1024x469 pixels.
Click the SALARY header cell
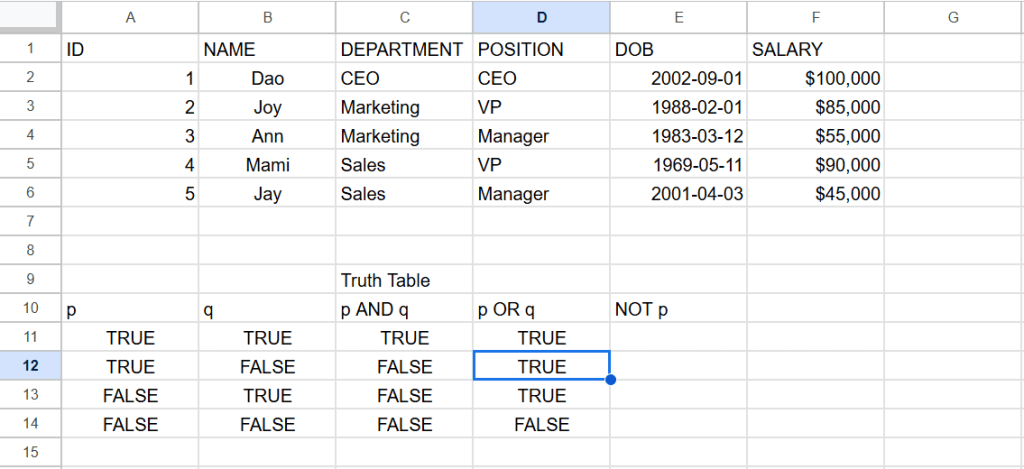point(815,49)
